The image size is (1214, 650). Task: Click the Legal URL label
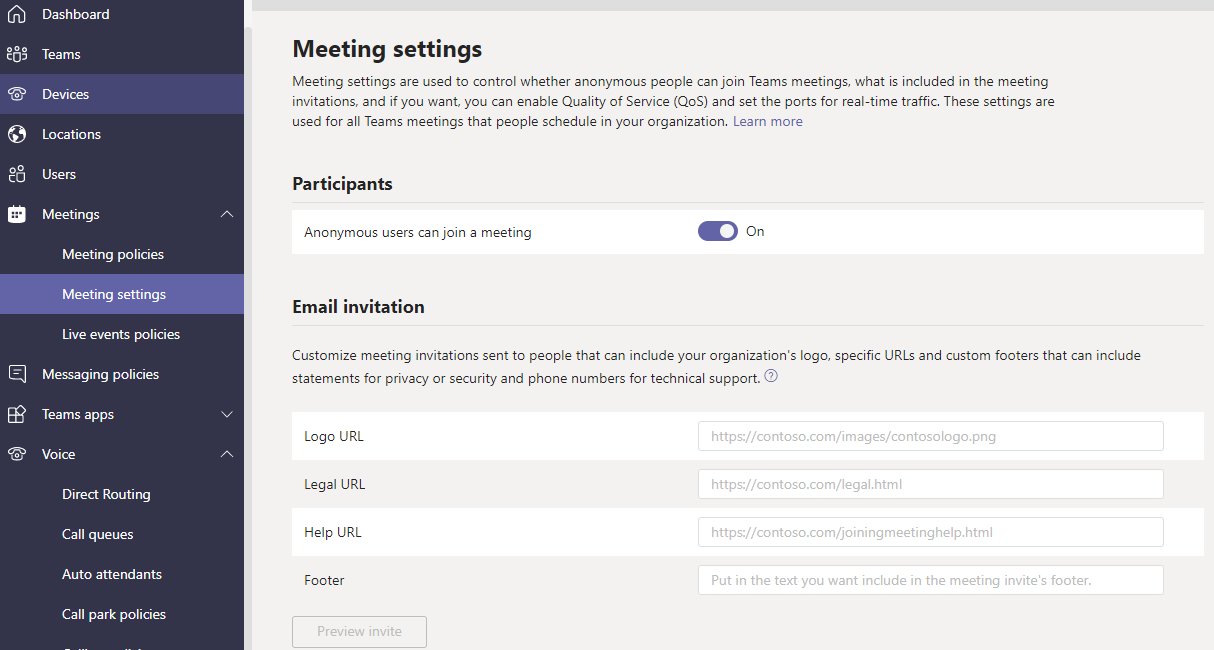[x=335, y=484]
